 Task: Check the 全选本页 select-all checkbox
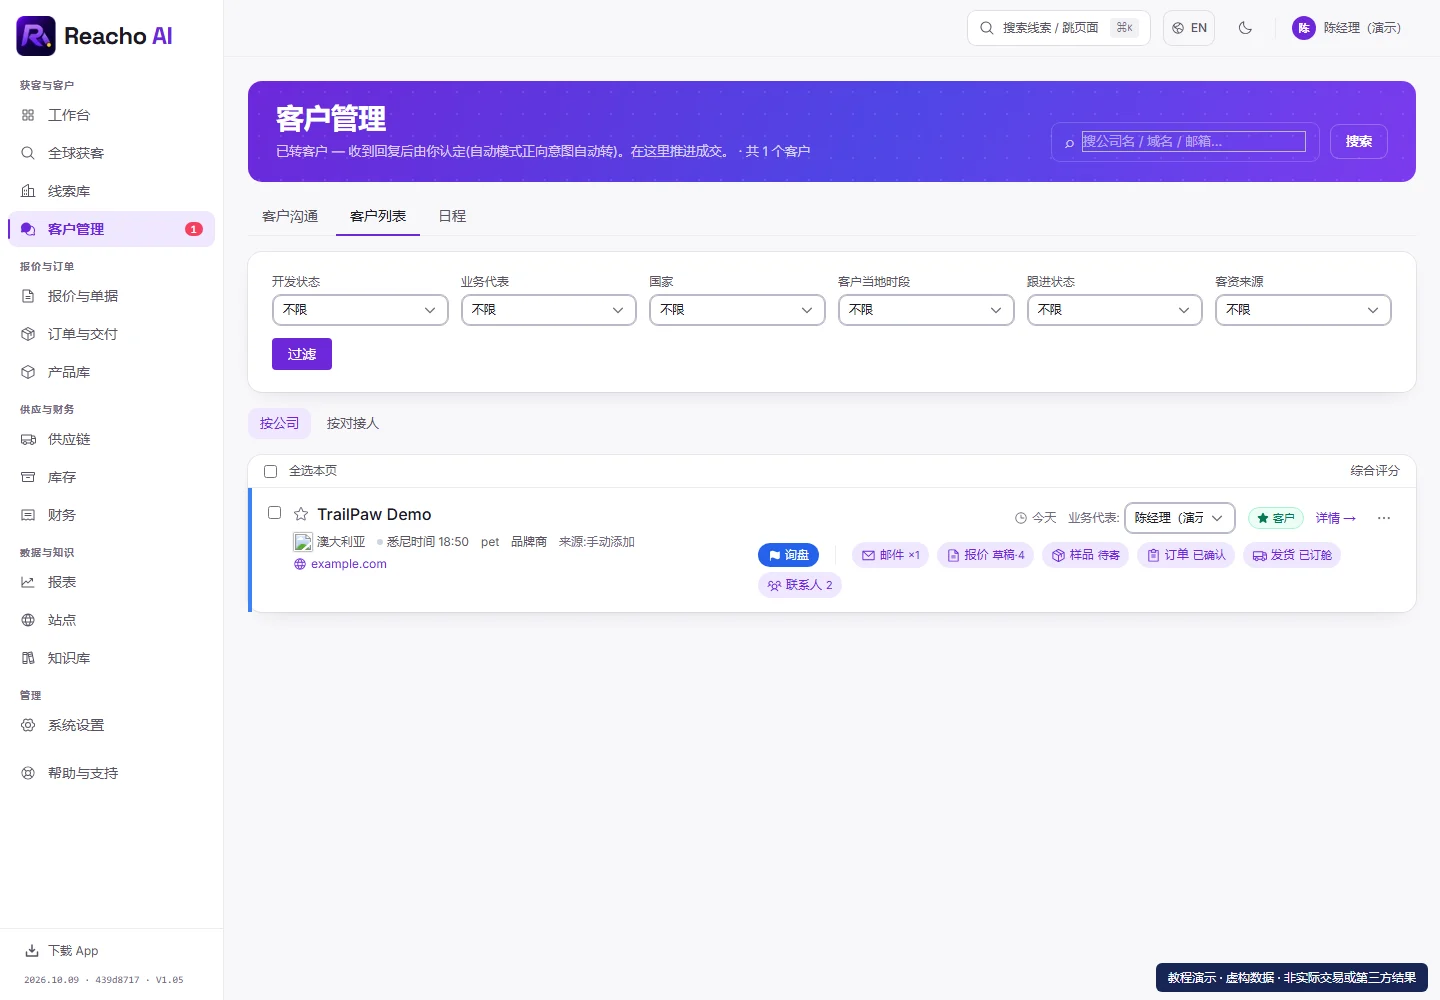[270, 471]
